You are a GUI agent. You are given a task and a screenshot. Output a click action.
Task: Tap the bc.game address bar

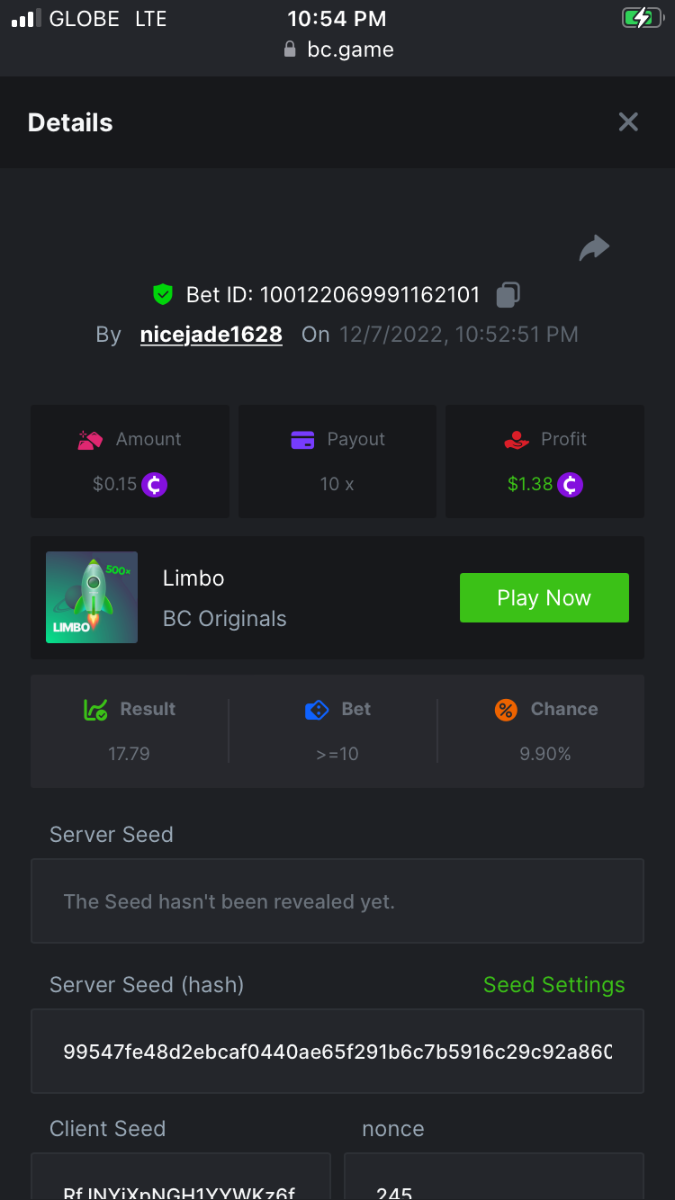pos(338,50)
